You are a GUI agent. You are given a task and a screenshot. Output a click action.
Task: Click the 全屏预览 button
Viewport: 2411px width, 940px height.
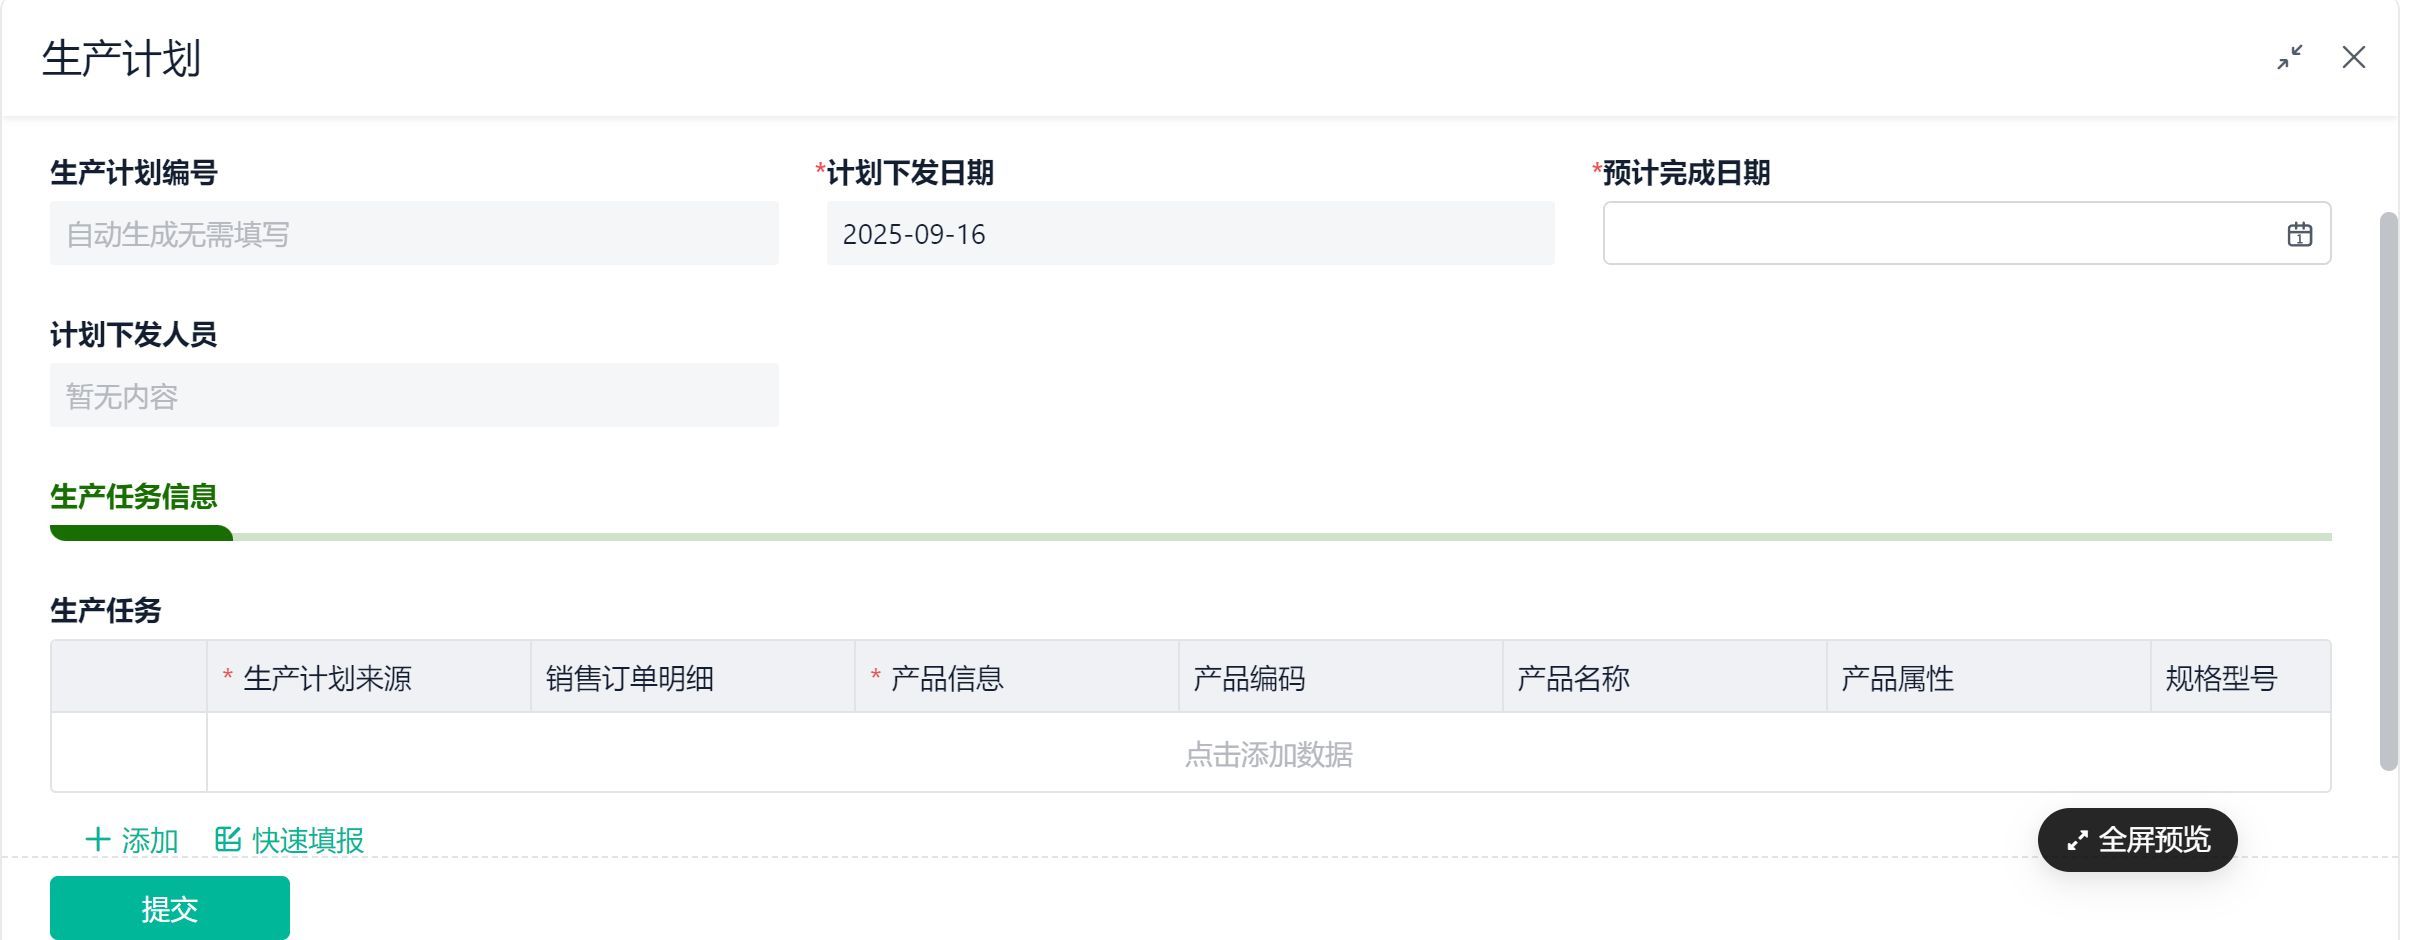point(2137,840)
